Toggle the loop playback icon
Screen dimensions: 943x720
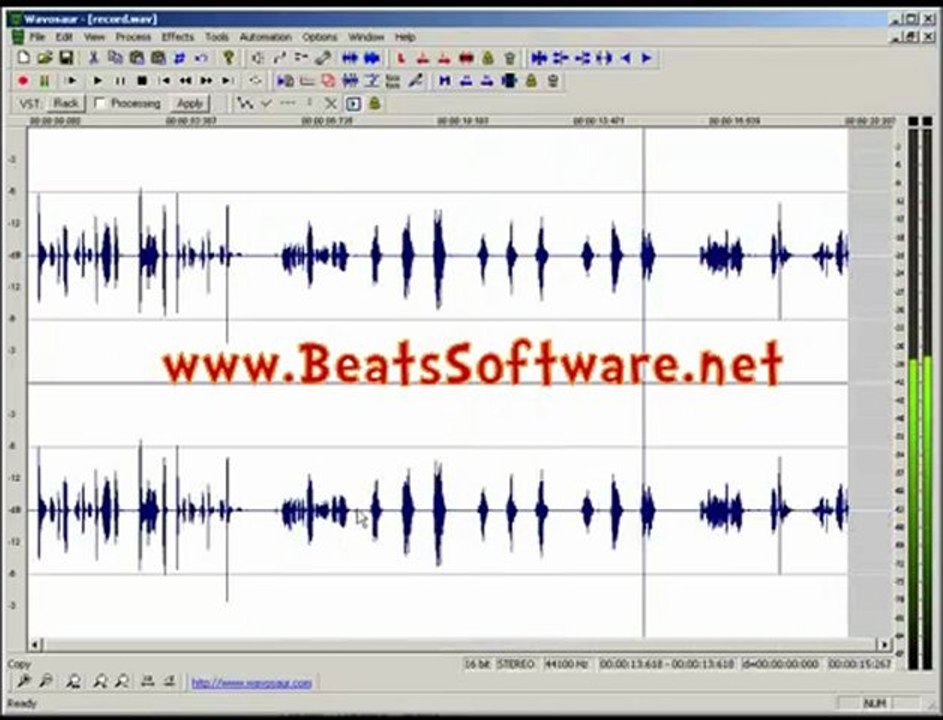coord(256,81)
